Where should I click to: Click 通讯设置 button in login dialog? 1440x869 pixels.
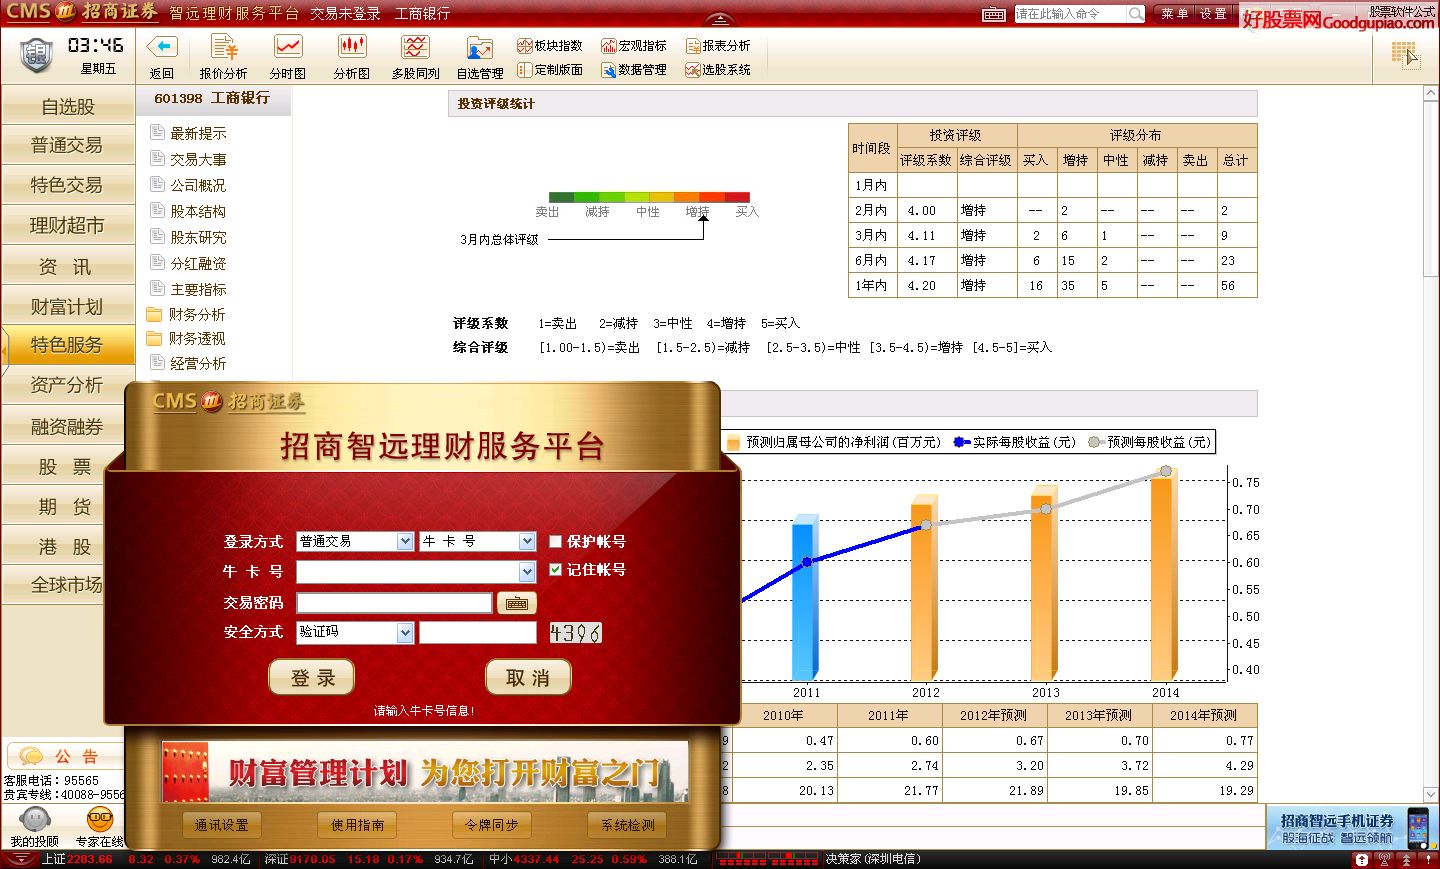click(x=222, y=825)
